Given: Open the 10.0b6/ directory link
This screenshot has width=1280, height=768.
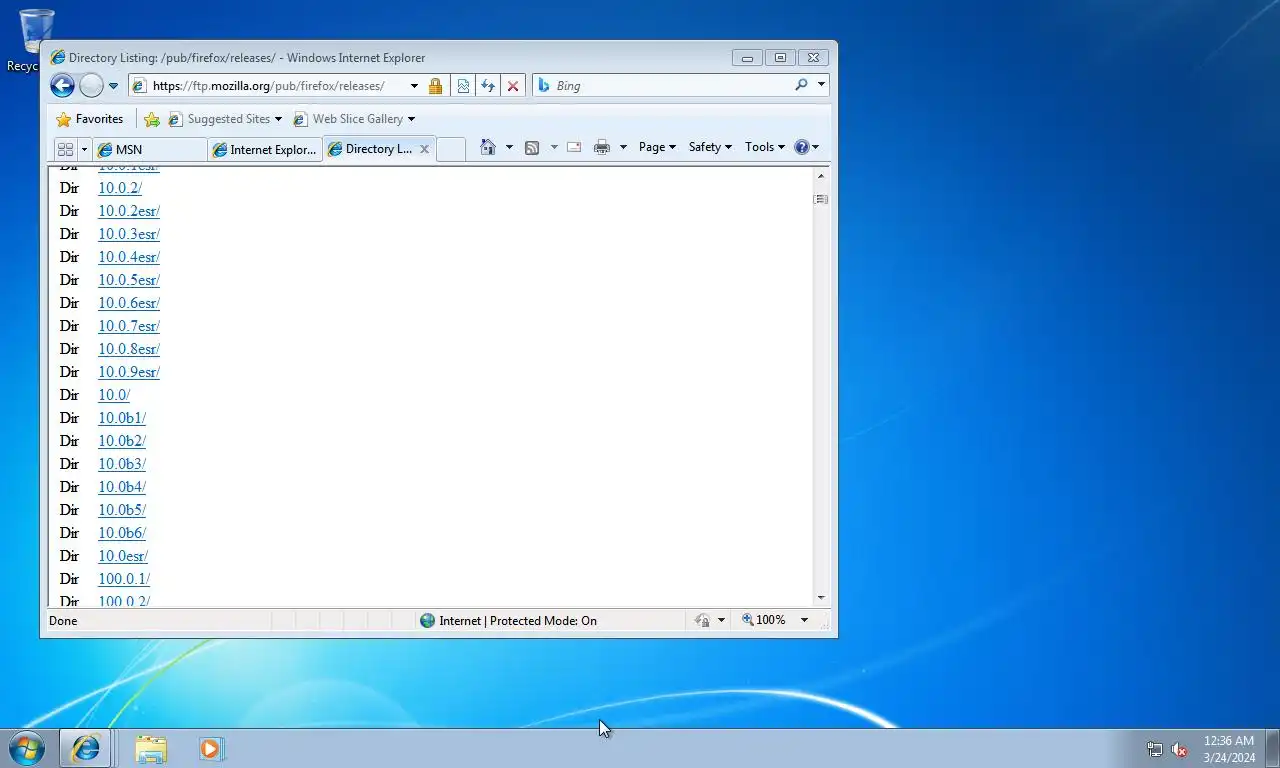Looking at the screenshot, I should coord(122,533).
